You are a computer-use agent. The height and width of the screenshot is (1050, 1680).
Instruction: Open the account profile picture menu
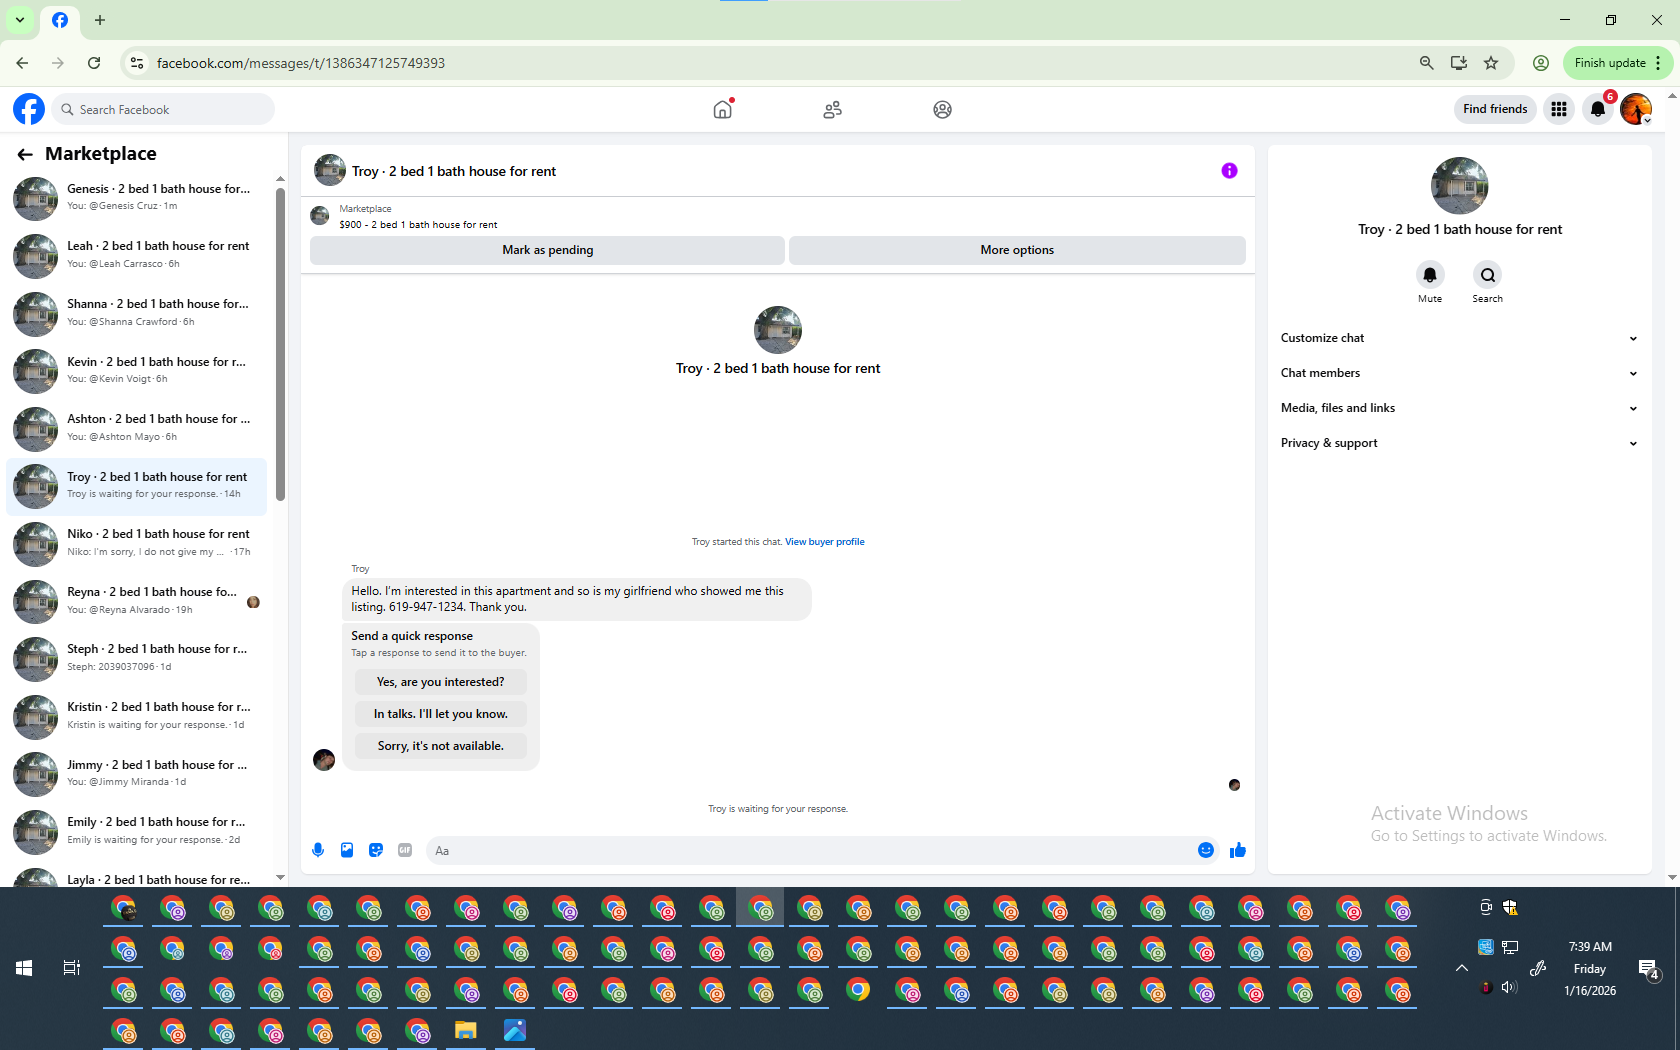point(1636,109)
